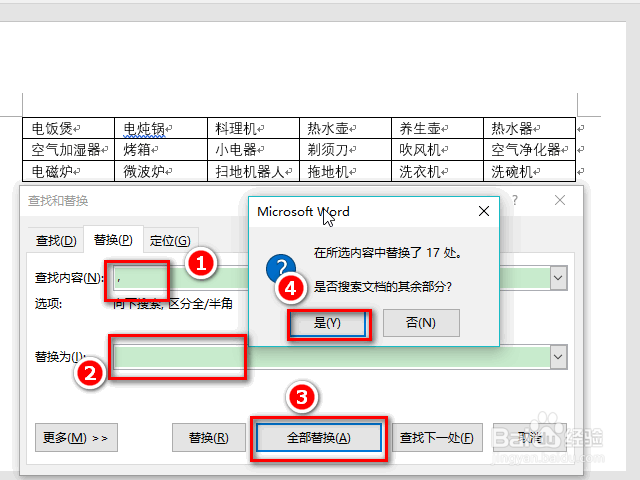
Task: Click the 更多(M) >> button
Action: 76,438
